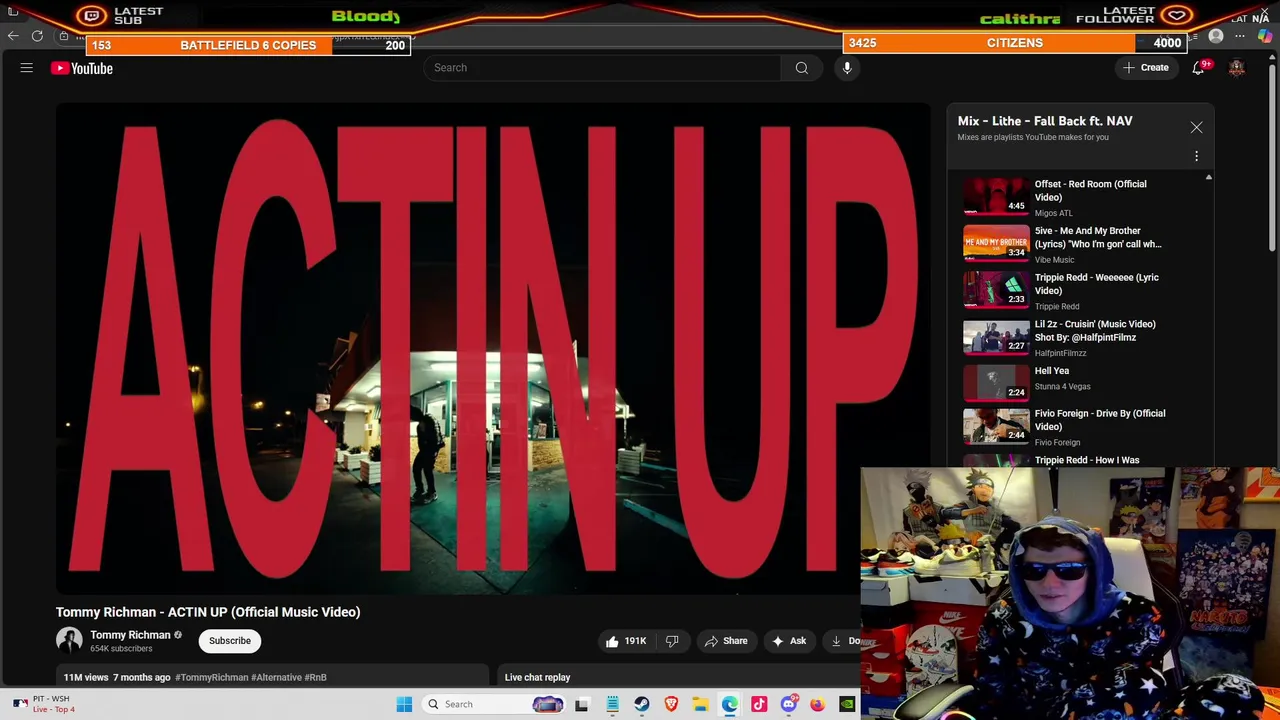This screenshot has height=720, width=1280.
Task: Open the Create menu
Action: coord(1146,68)
